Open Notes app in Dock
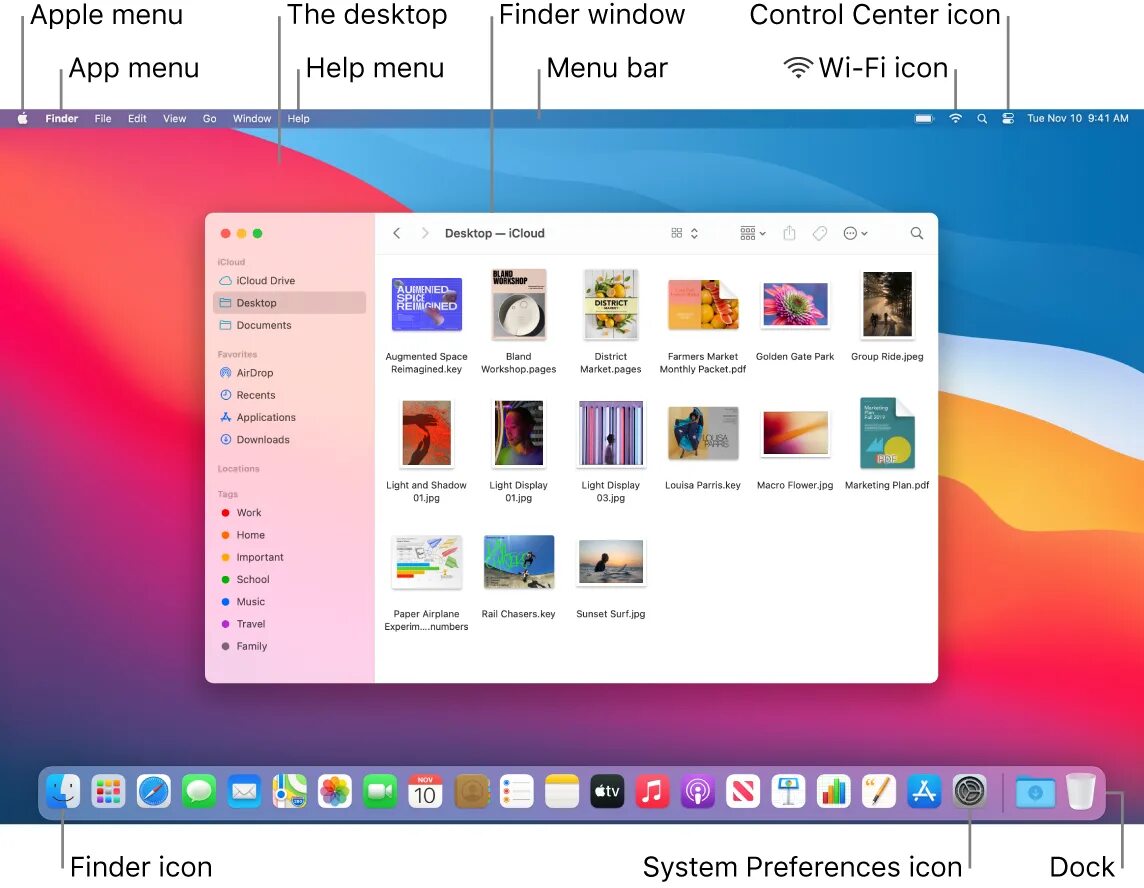 561,791
